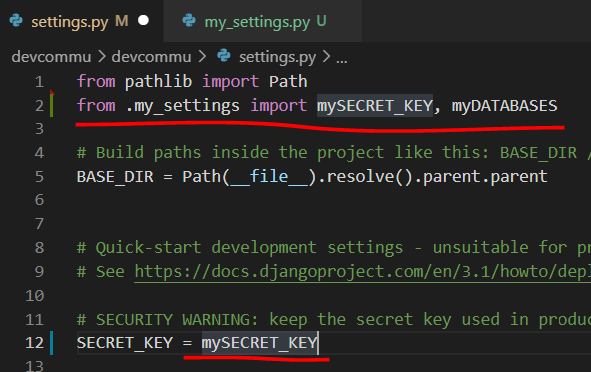The image size is (591, 372).
Task: Click line number 1 in gutter
Action: point(39,82)
